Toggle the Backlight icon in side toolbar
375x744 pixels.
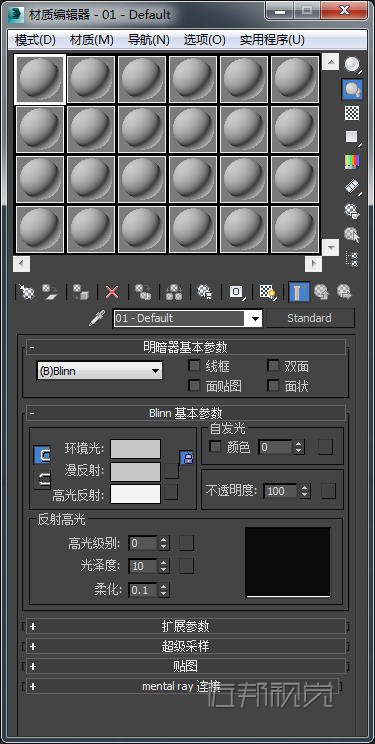352,89
